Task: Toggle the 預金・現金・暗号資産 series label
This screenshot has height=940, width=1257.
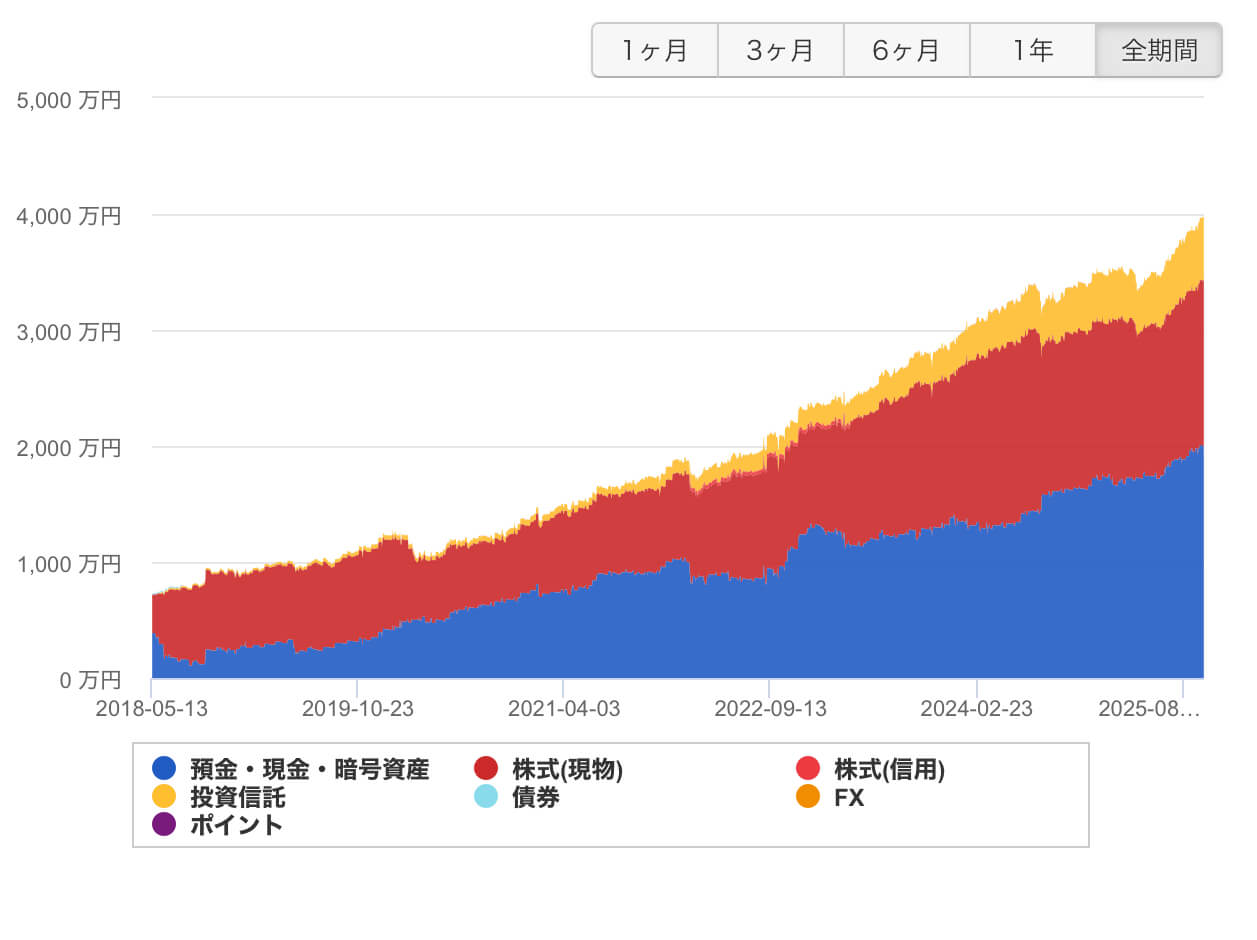Action: pyautogui.click(x=309, y=769)
